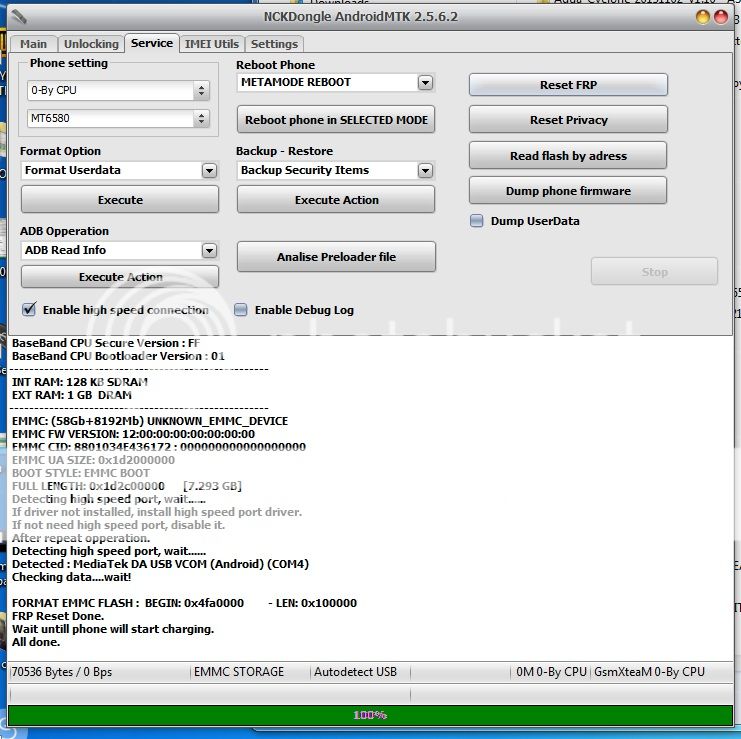
Task: Open the Format Userdata dropdown
Action: click(x=209, y=170)
